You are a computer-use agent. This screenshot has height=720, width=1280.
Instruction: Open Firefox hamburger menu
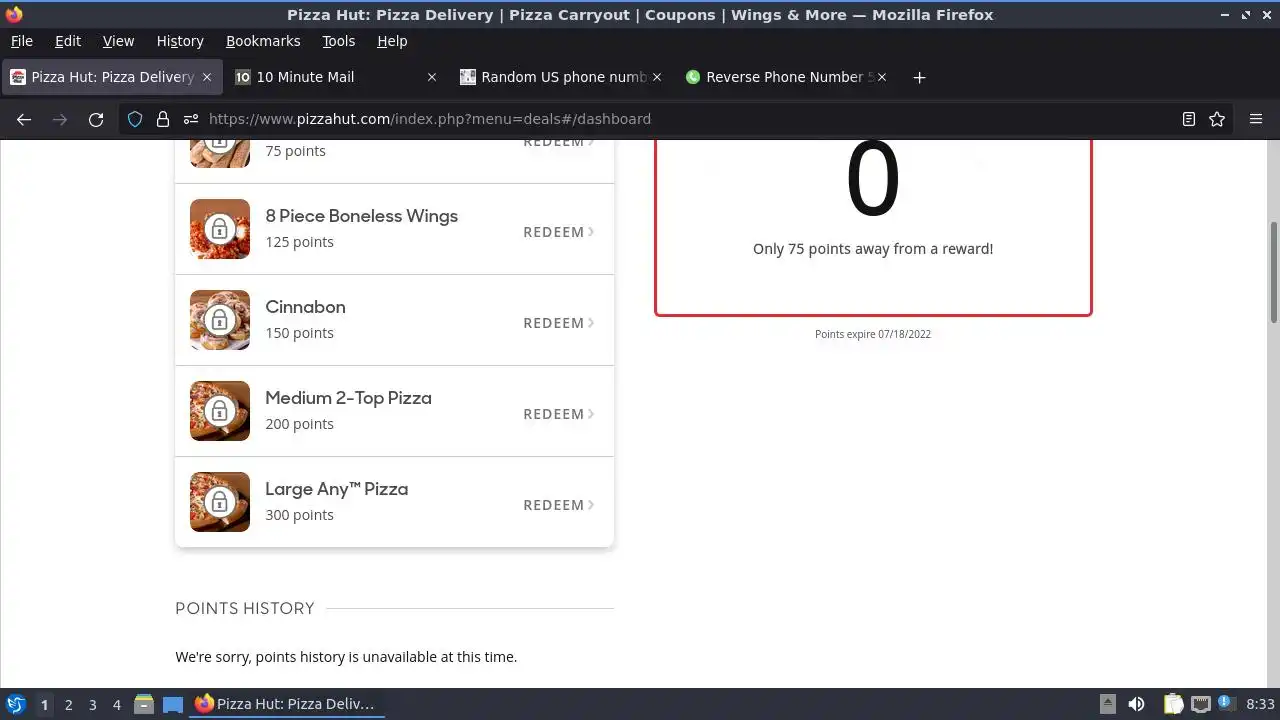coord(1256,119)
